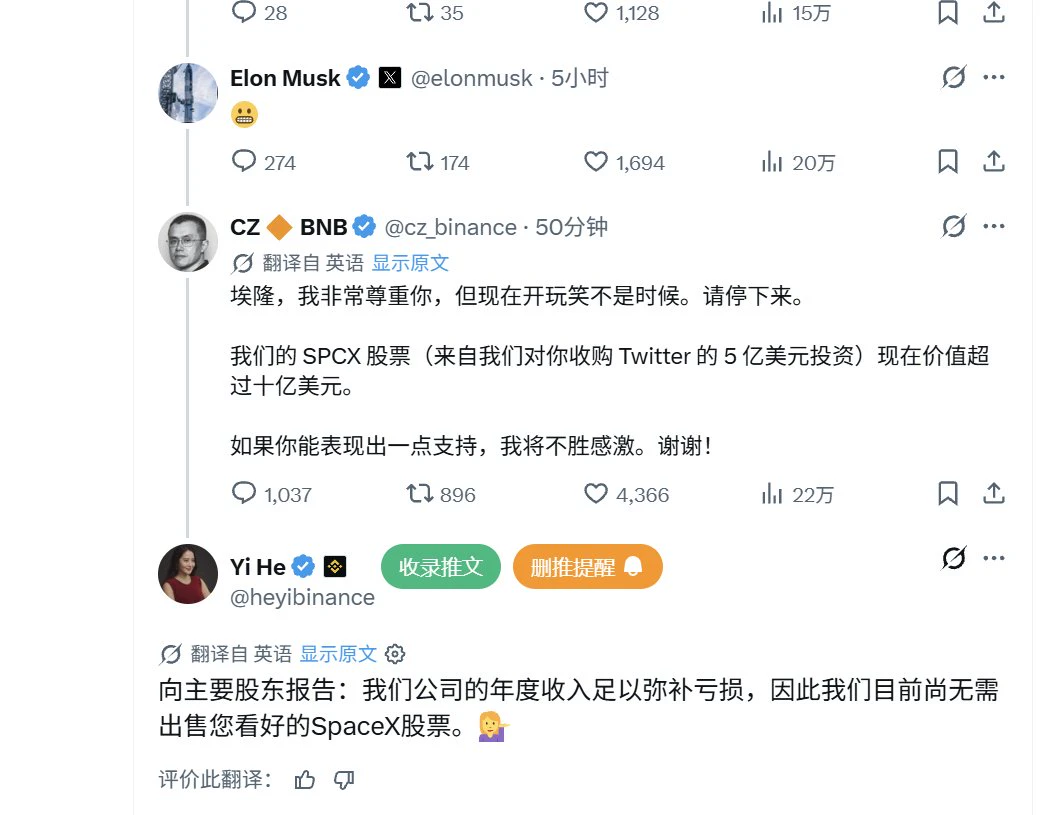
Task: Open more options menu on CZ's tweet
Action: click(x=994, y=226)
